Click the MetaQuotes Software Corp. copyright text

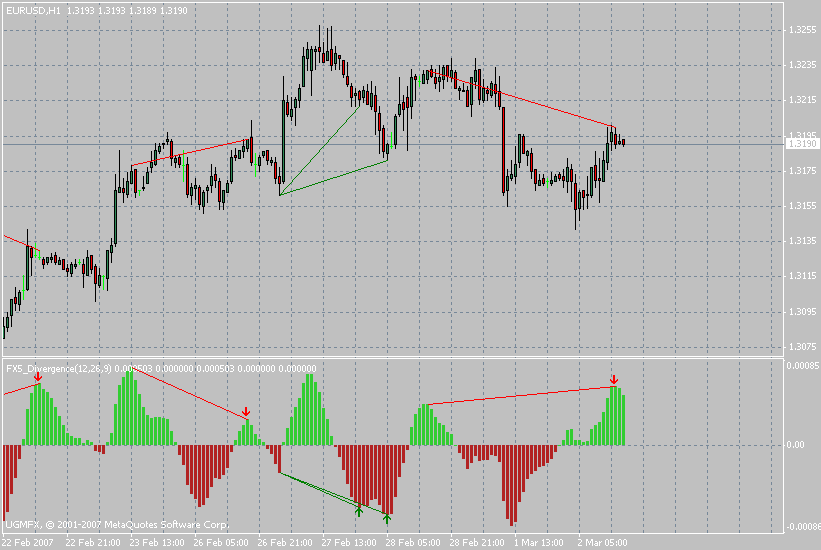116,525
